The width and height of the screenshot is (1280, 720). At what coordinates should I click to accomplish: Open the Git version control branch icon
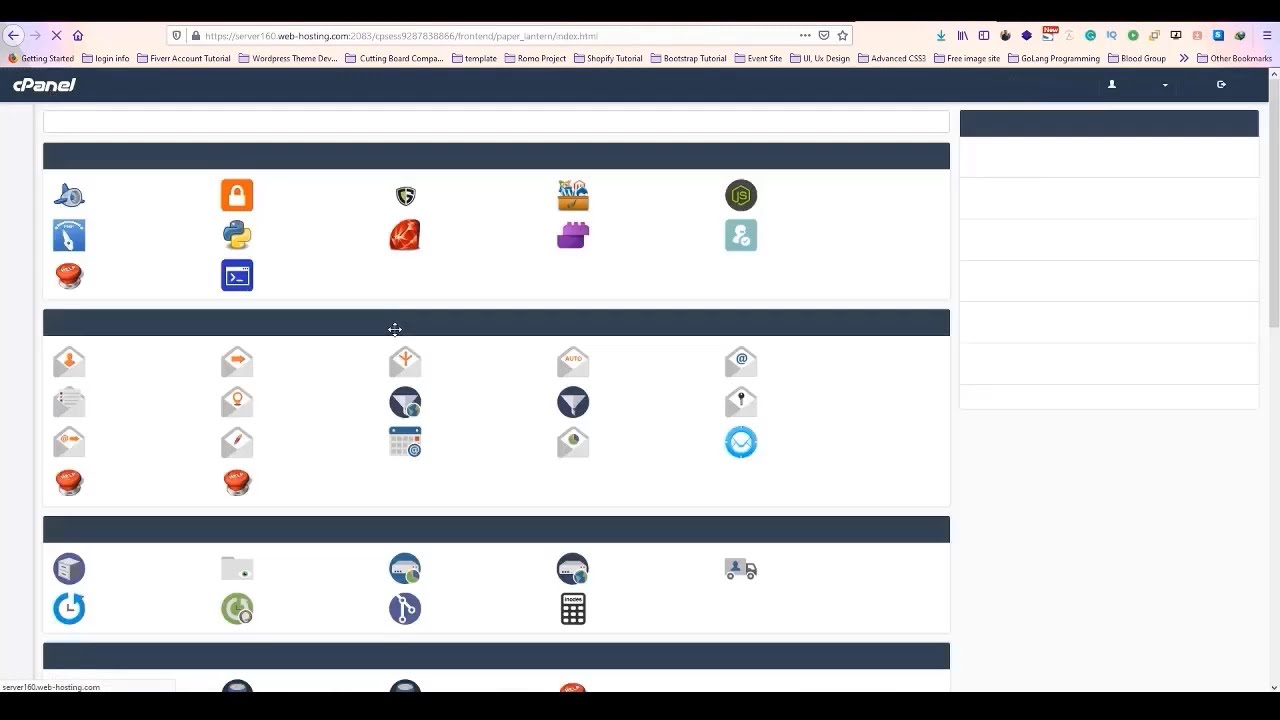[405, 609]
